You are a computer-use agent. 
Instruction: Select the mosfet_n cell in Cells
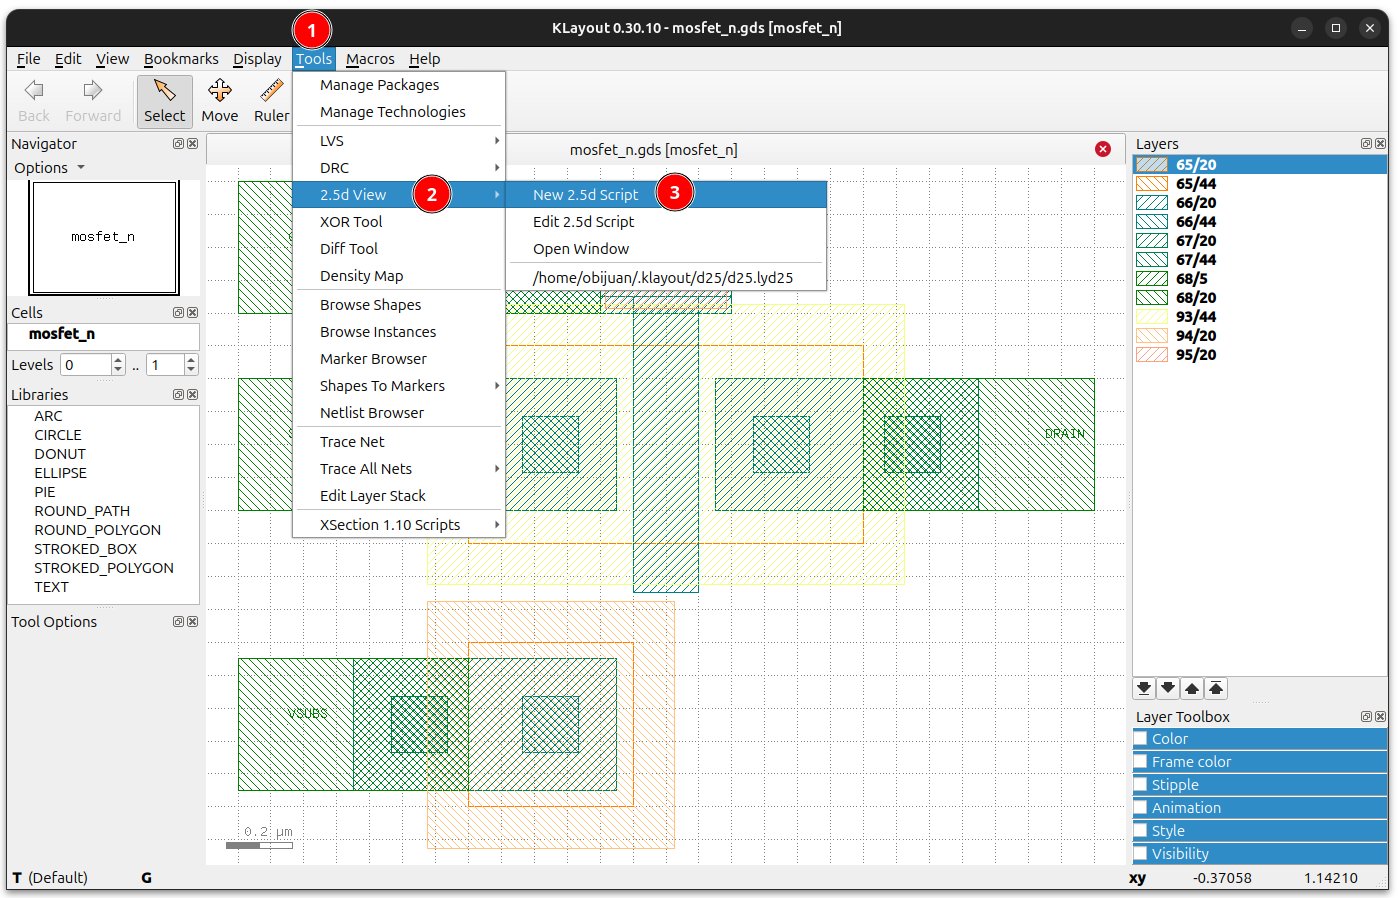point(62,334)
